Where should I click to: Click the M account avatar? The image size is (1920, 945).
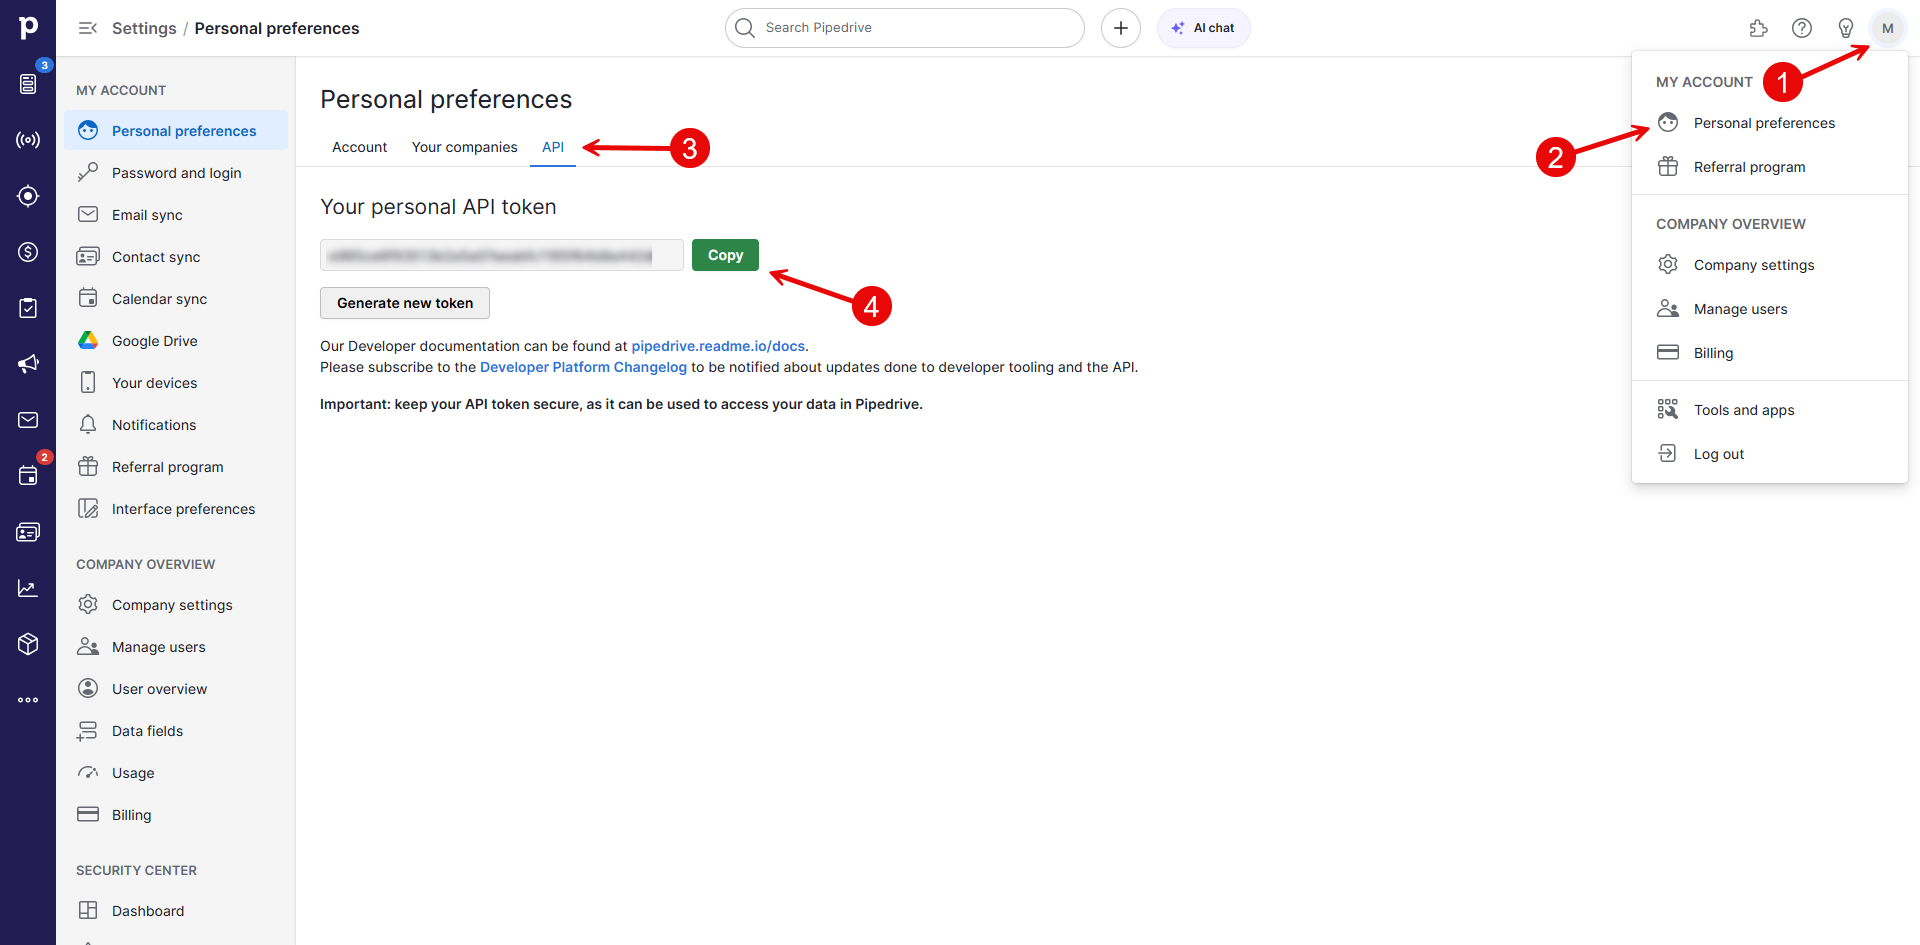[1888, 28]
